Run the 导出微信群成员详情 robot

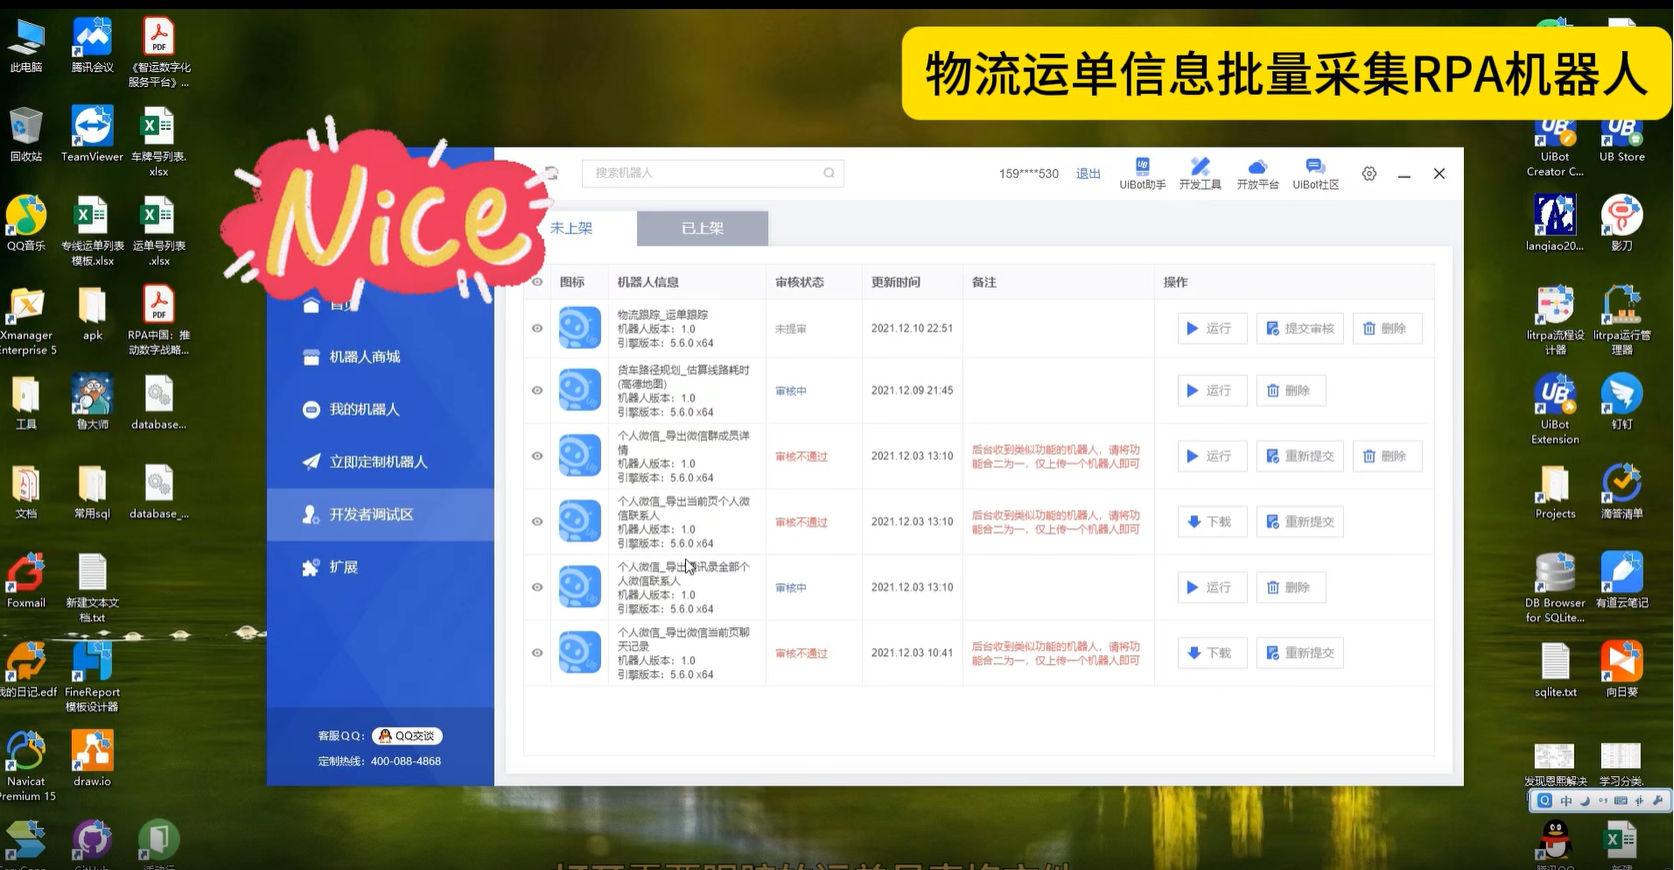coord(1212,456)
